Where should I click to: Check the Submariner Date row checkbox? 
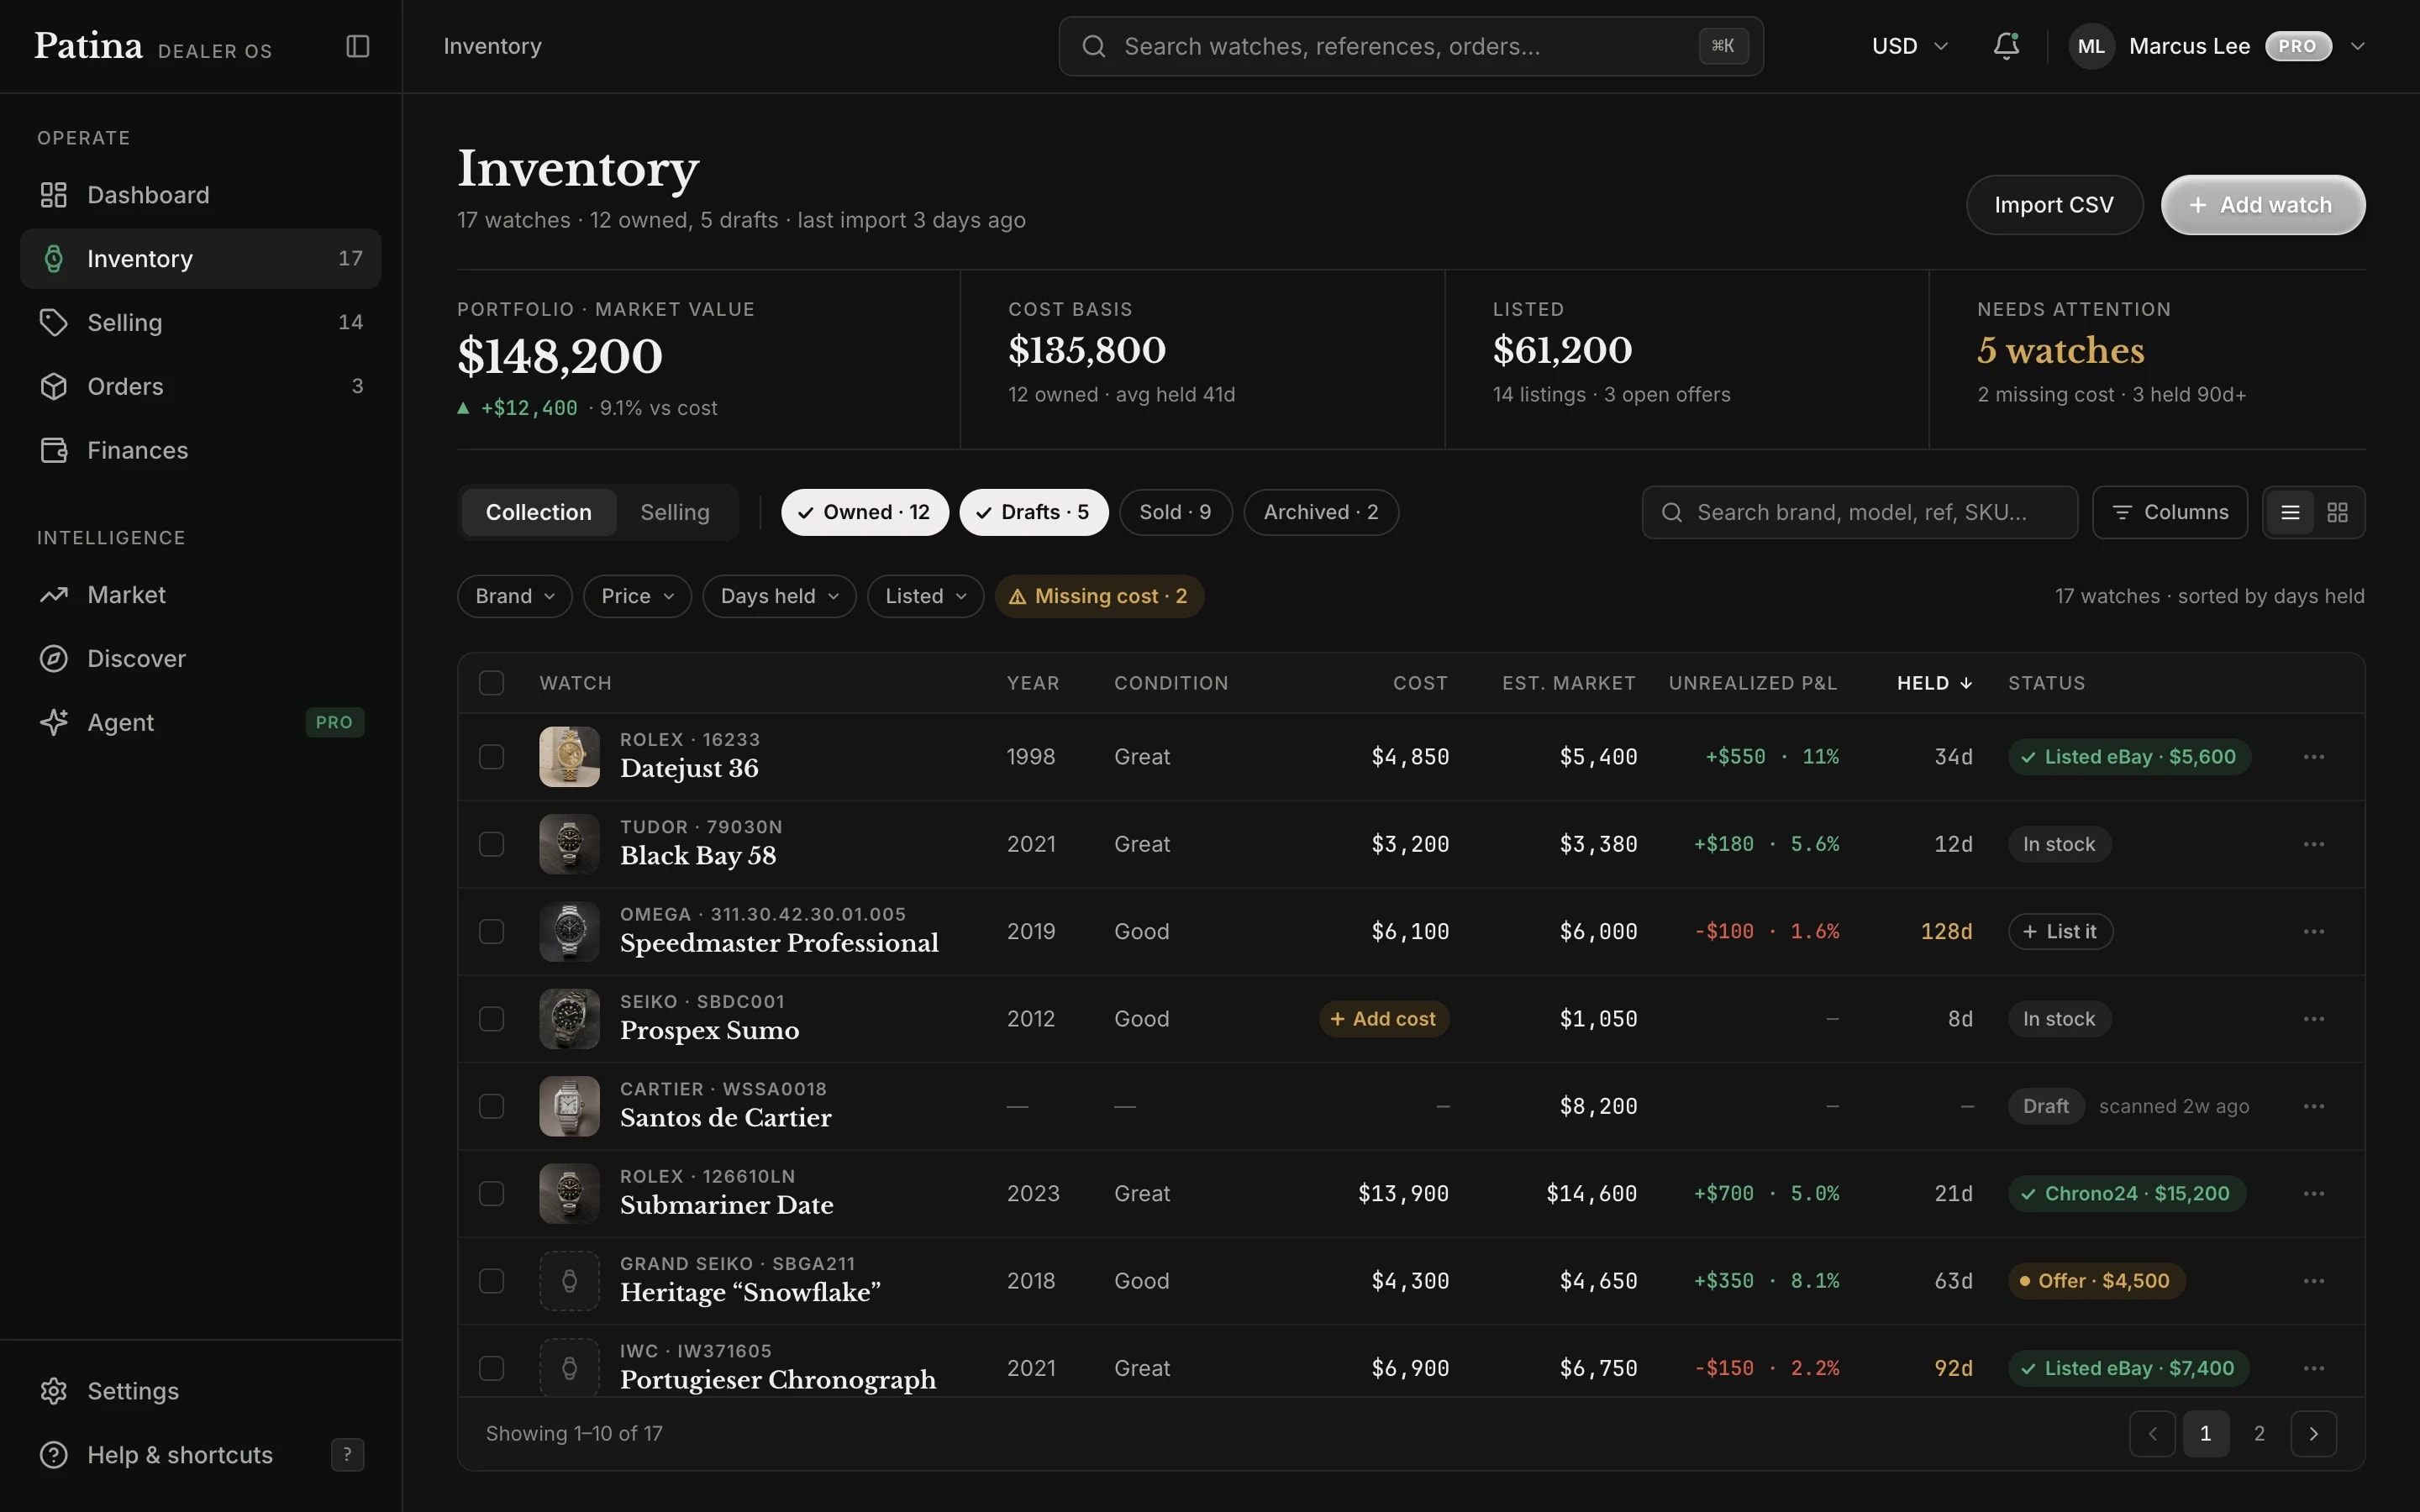tap(491, 1193)
